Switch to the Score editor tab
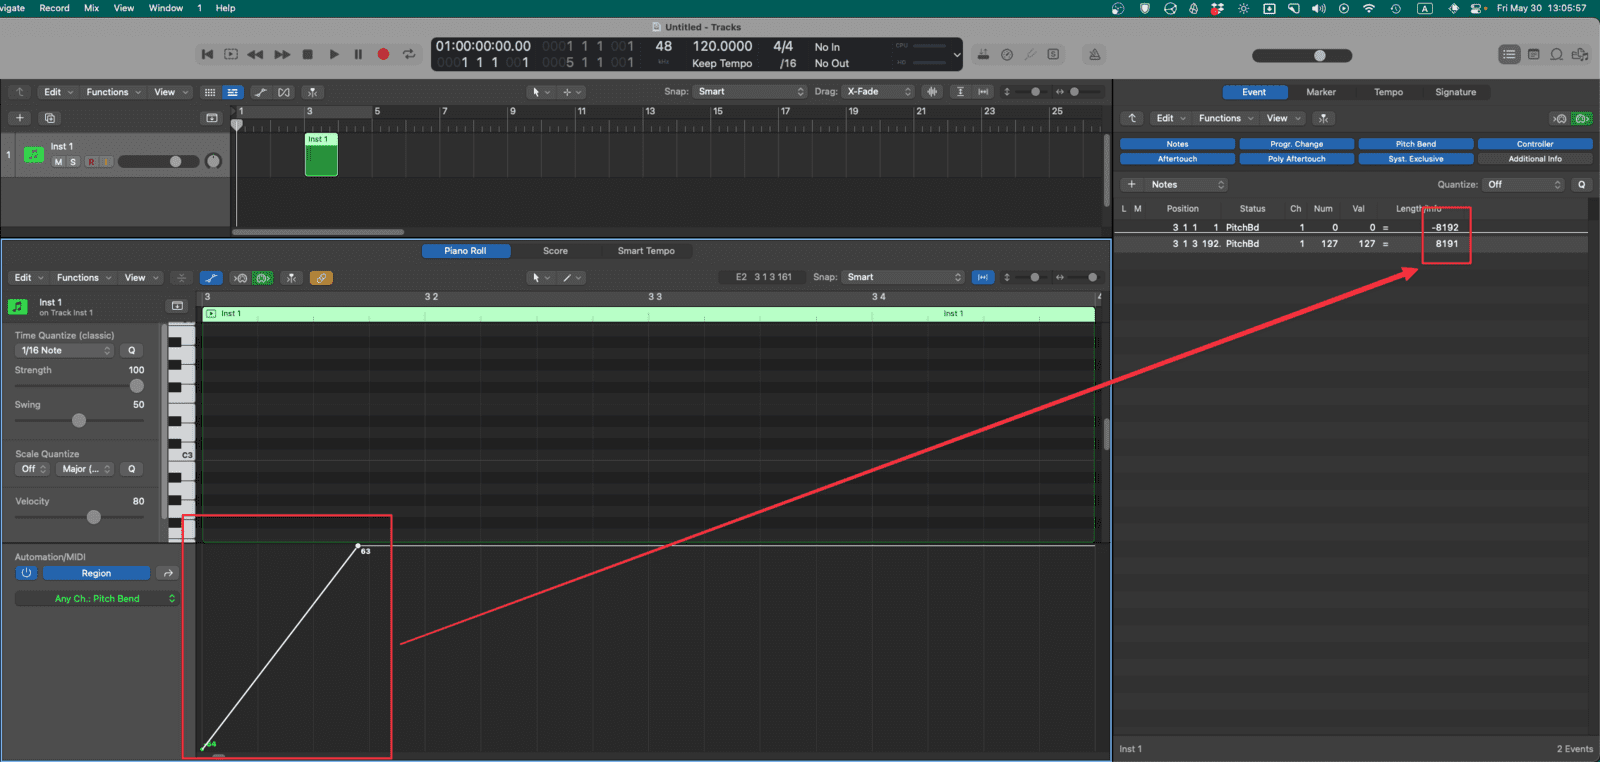The image size is (1600, 762). tap(555, 251)
